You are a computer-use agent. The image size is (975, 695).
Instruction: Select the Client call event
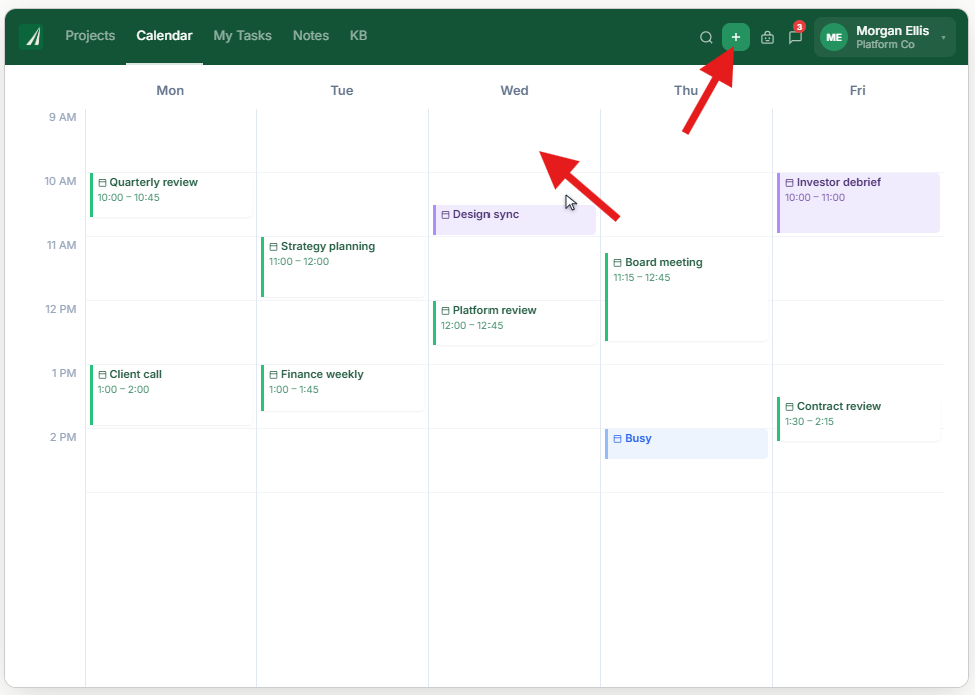pyautogui.click(x=171, y=395)
